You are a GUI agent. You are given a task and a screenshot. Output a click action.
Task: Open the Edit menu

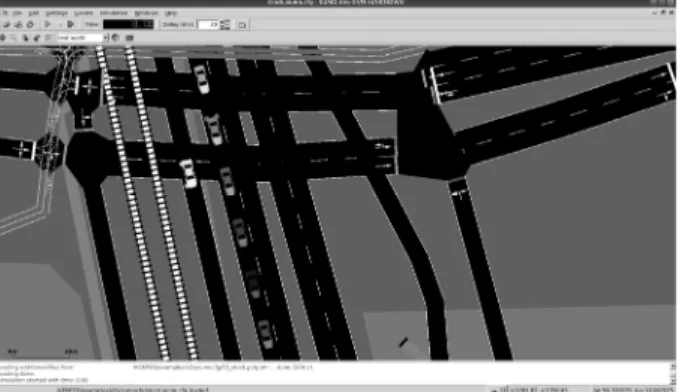(x=34, y=13)
